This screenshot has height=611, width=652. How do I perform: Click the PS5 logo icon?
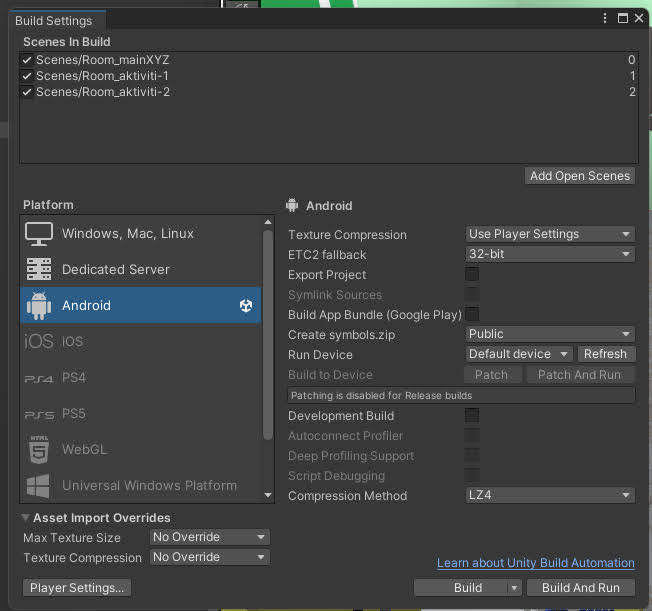click(x=39, y=415)
